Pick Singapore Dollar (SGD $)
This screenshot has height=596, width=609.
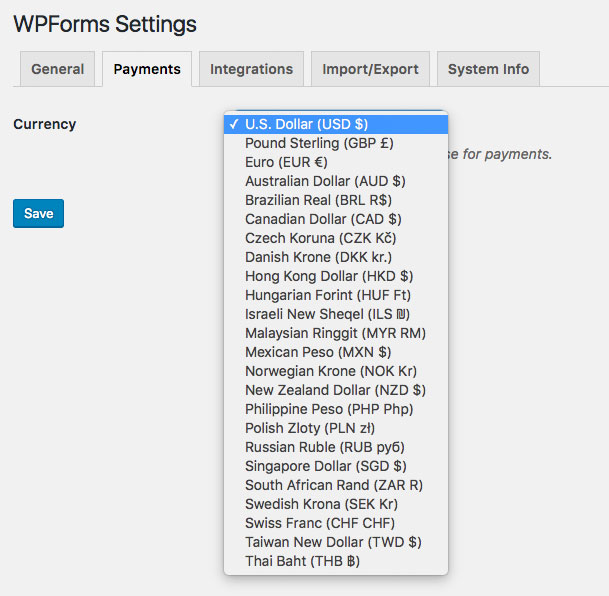pyautogui.click(x=336, y=467)
